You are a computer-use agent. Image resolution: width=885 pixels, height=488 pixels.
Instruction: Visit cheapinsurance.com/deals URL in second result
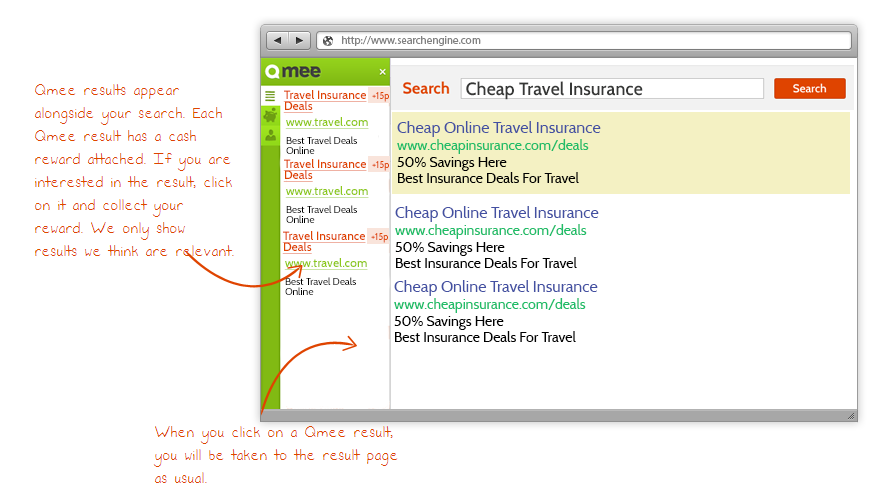point(490,230)
